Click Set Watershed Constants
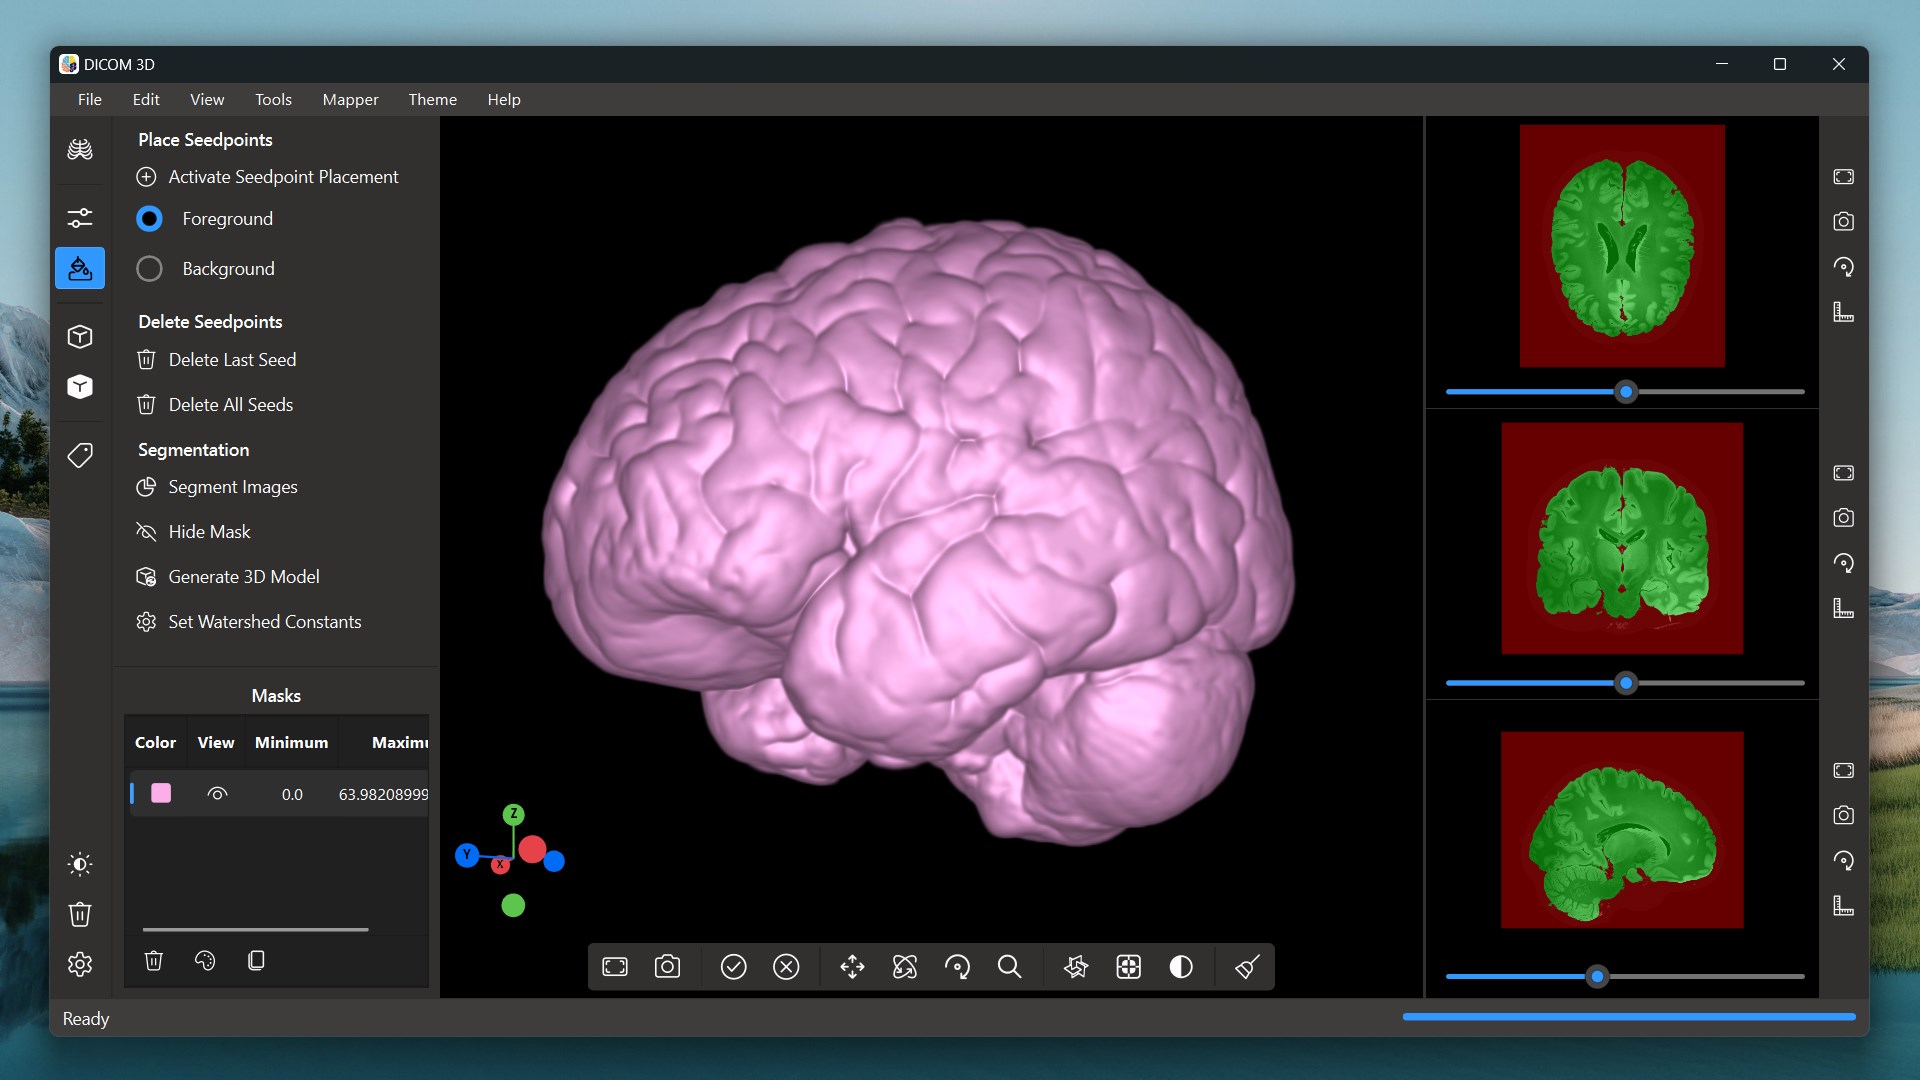Image resolution: width=1920 pixels, height=1080 pixels. point(264,622)
